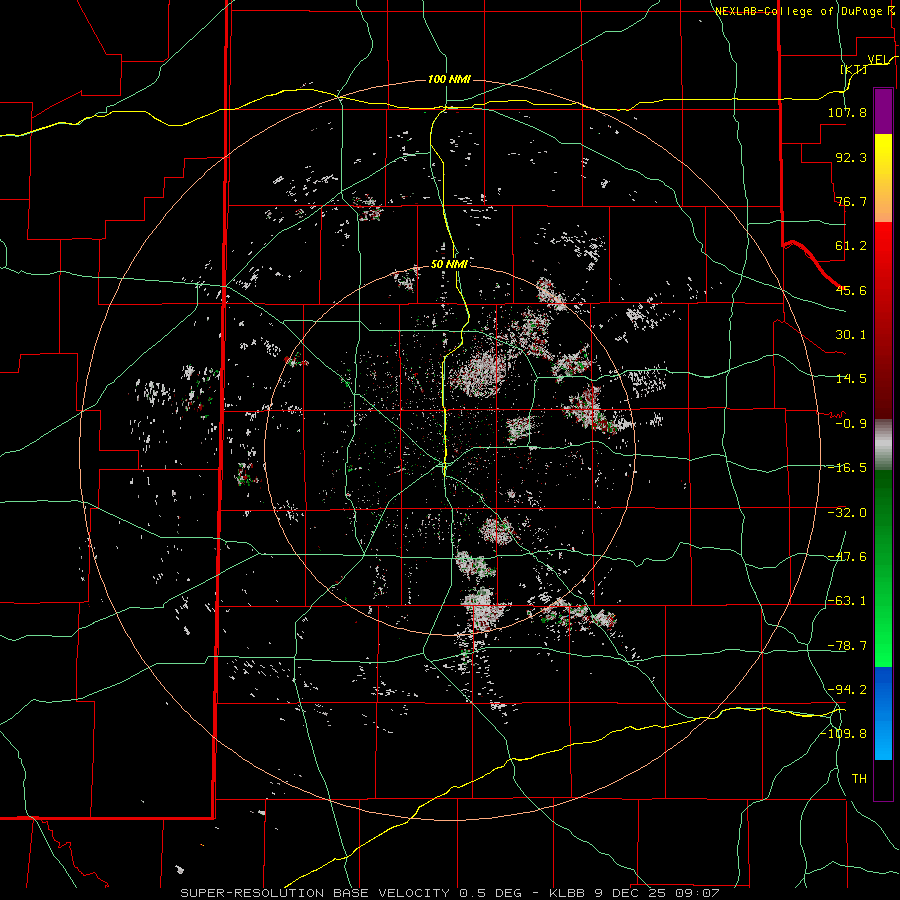Select the 92.3 value on velocity scale
Viewport: 900px width, 900px height.
tap(851, 157)
